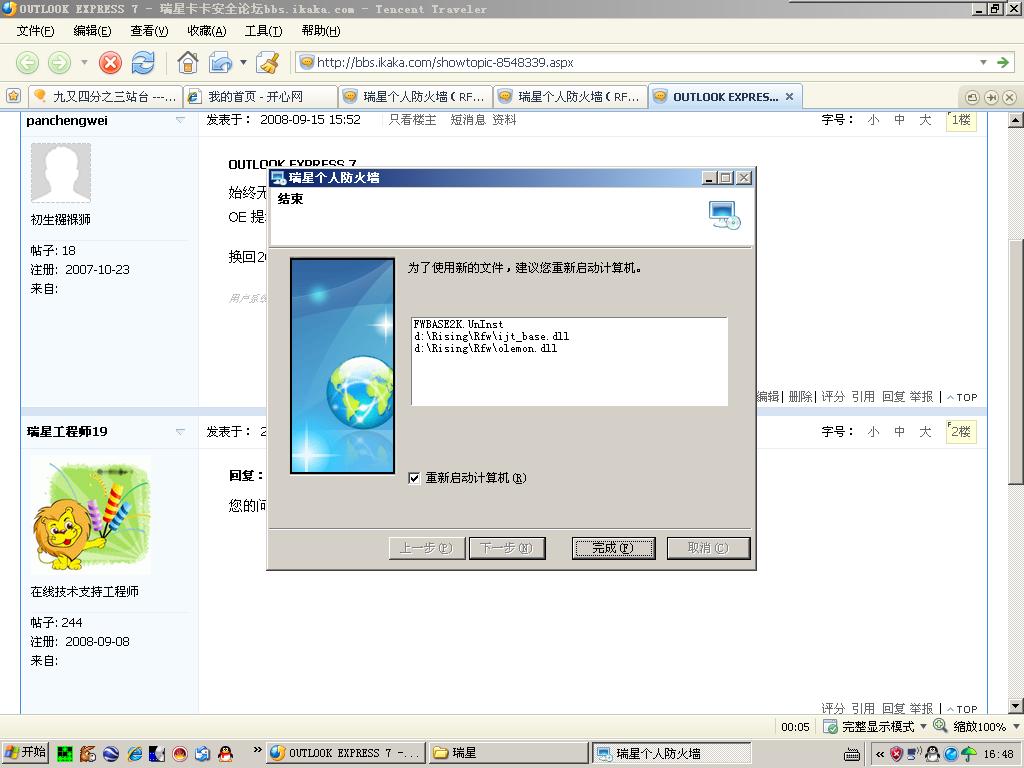Open the 工具(T) menu
The image size is (1024, 768).
(x=263, y=31)
